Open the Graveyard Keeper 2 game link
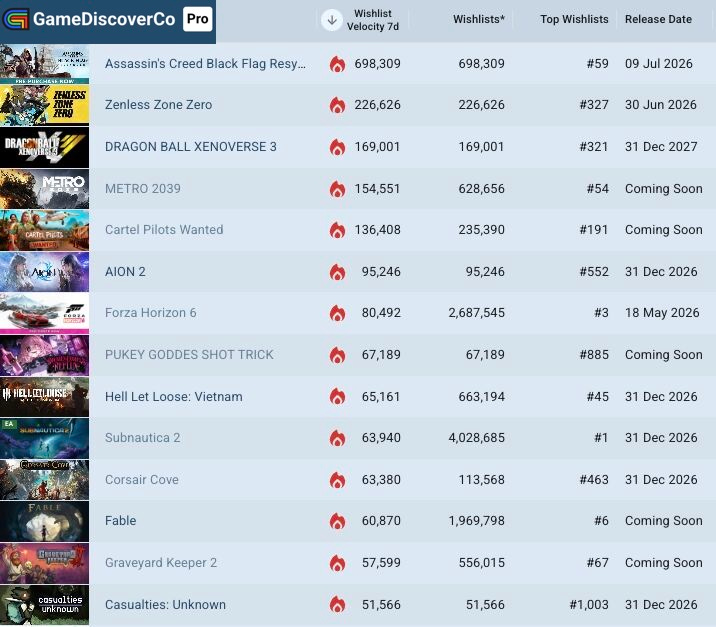The height and width of the screenshot is (627, 716). 161,563
